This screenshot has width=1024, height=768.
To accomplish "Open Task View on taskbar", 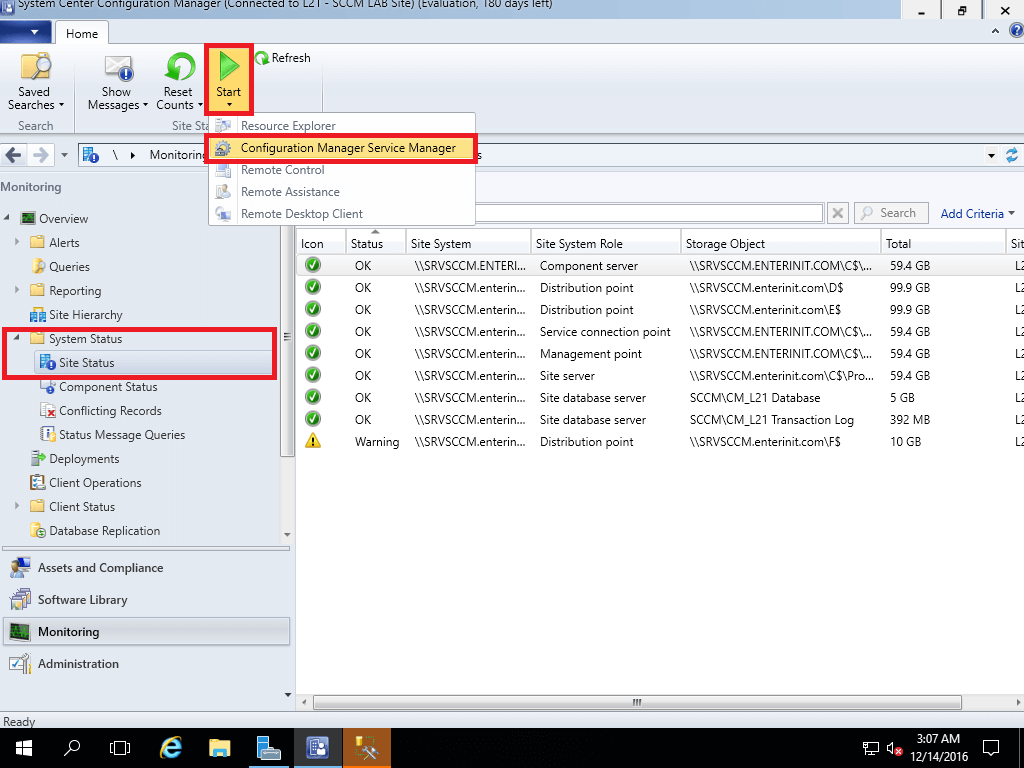I will point(120,748).
